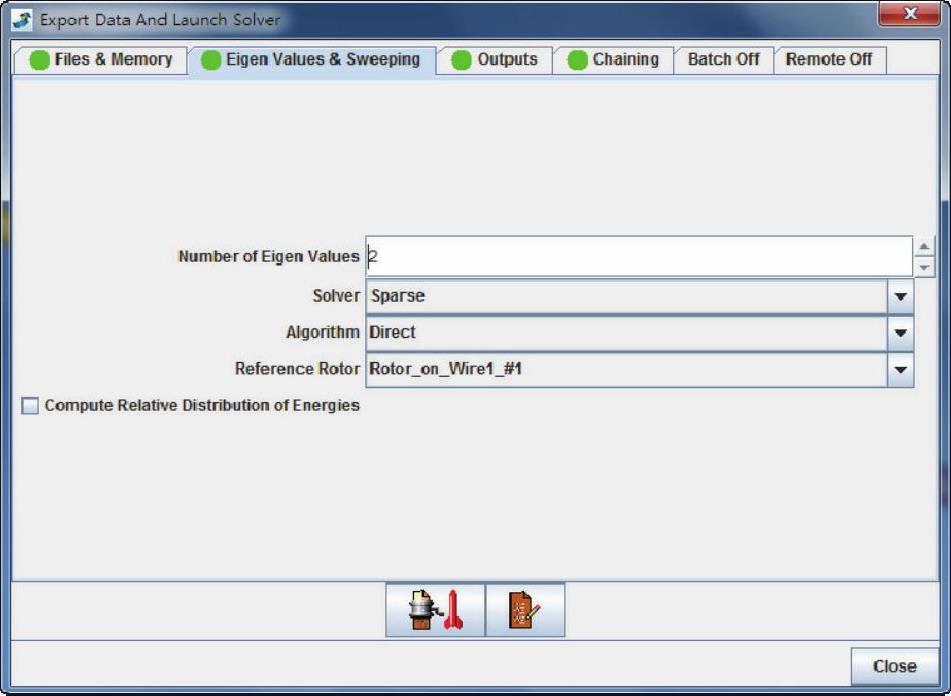Switch to the Outputs tab
This screenshot has width=951, height=696.
507,60
